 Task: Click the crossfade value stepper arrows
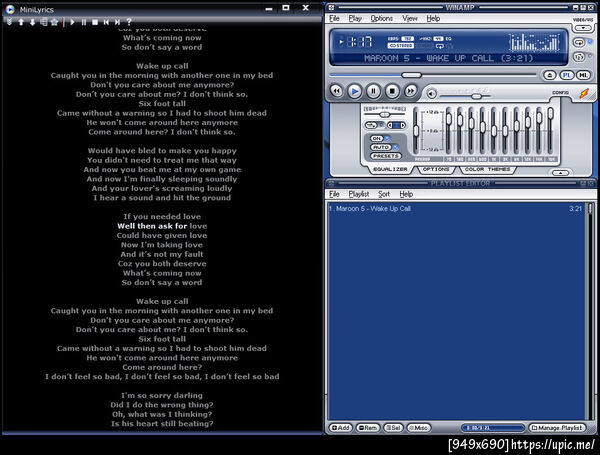tap(396, 125)
